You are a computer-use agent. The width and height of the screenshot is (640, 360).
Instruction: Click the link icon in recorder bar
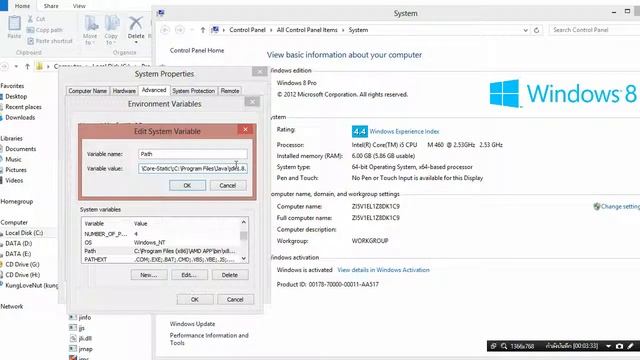click(x=493, y=346)
